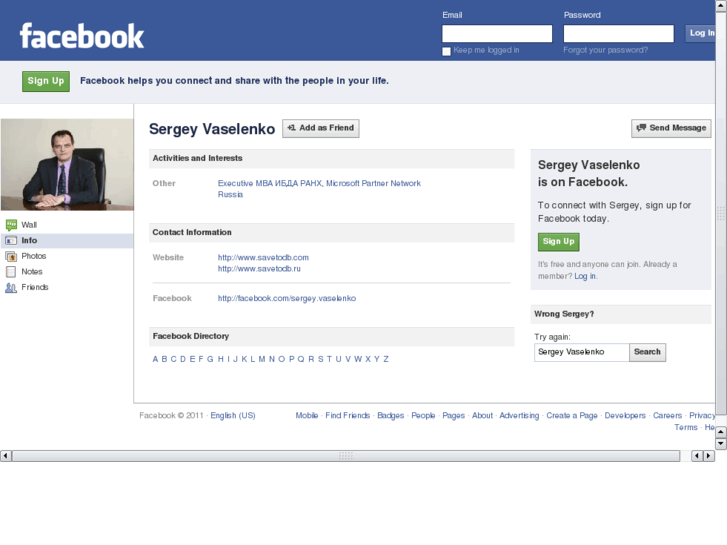Open directory letter S
This screenshot has width=727, height=545.
321,359
